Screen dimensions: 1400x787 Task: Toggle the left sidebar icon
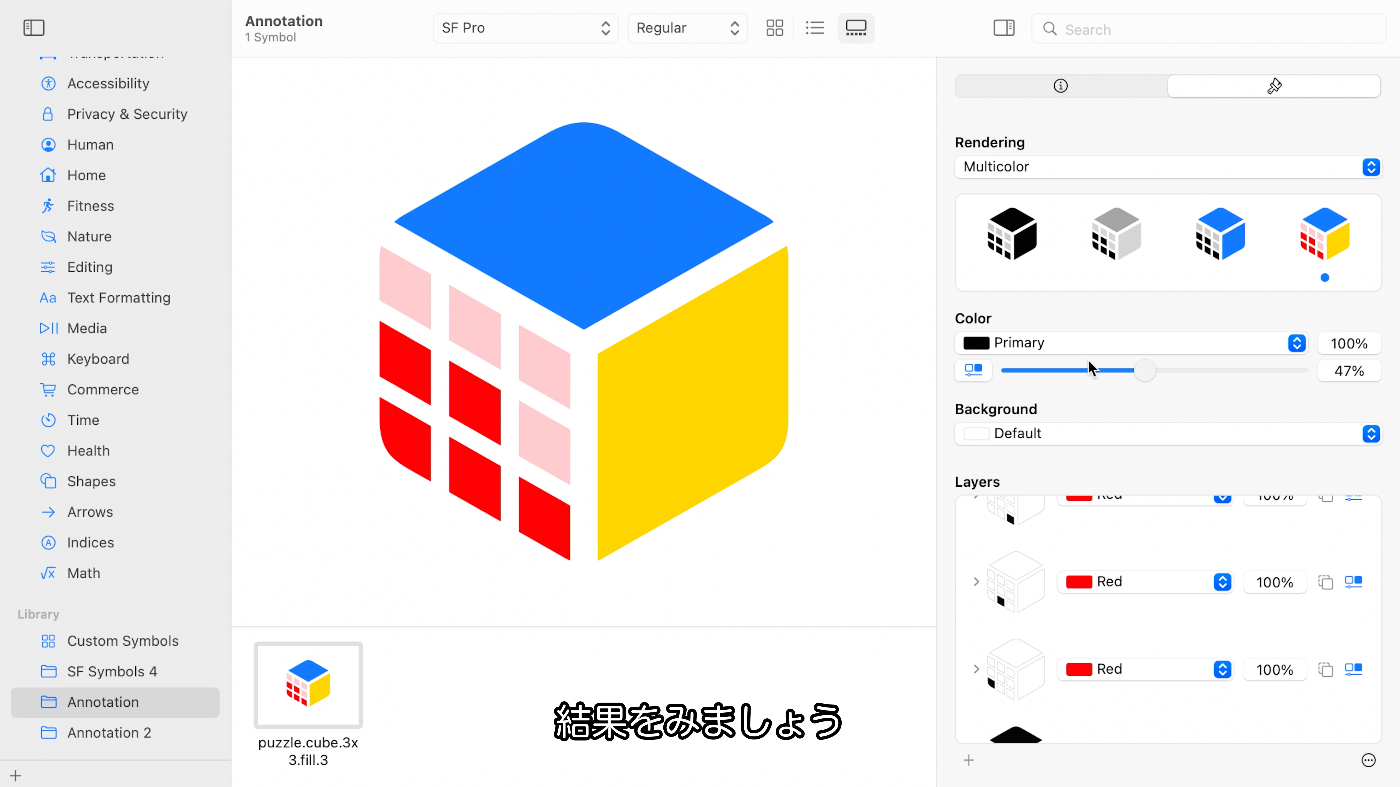pos(34,28)
